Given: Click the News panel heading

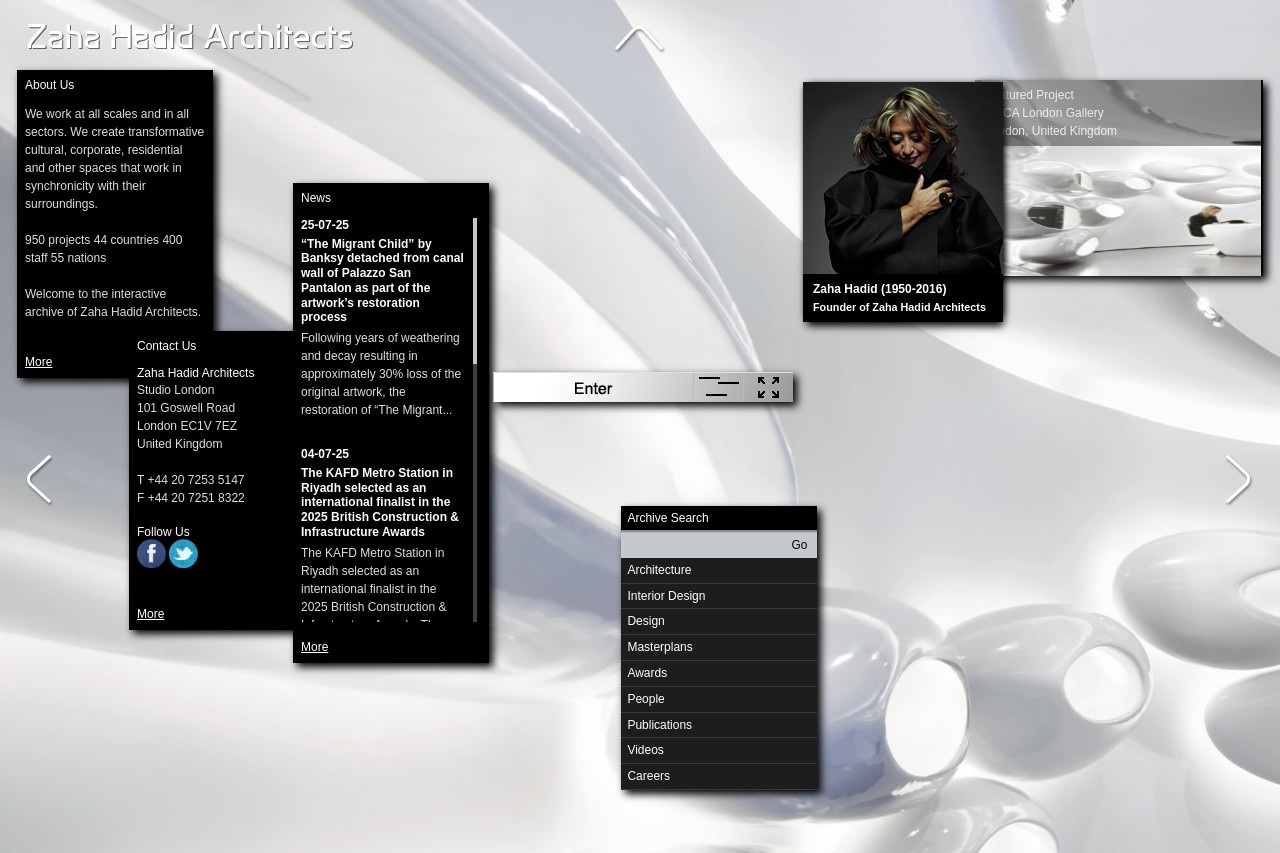Looking at the screenshot, I should click(x=316, y=198).
